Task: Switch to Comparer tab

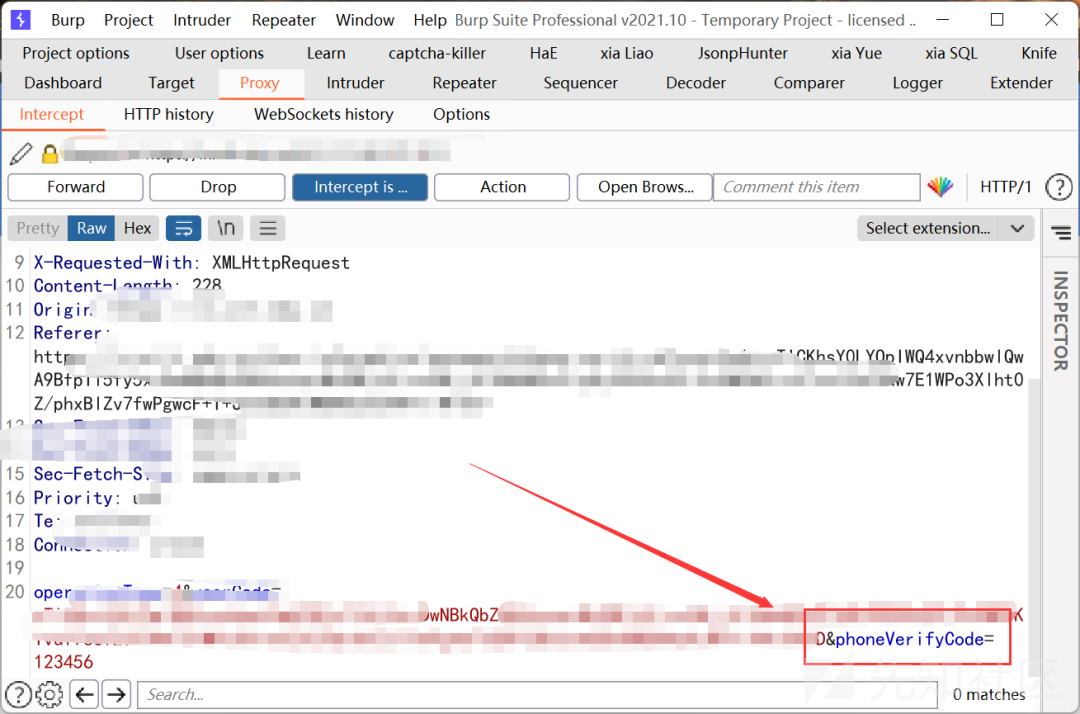Action: (x=809, y=83)
